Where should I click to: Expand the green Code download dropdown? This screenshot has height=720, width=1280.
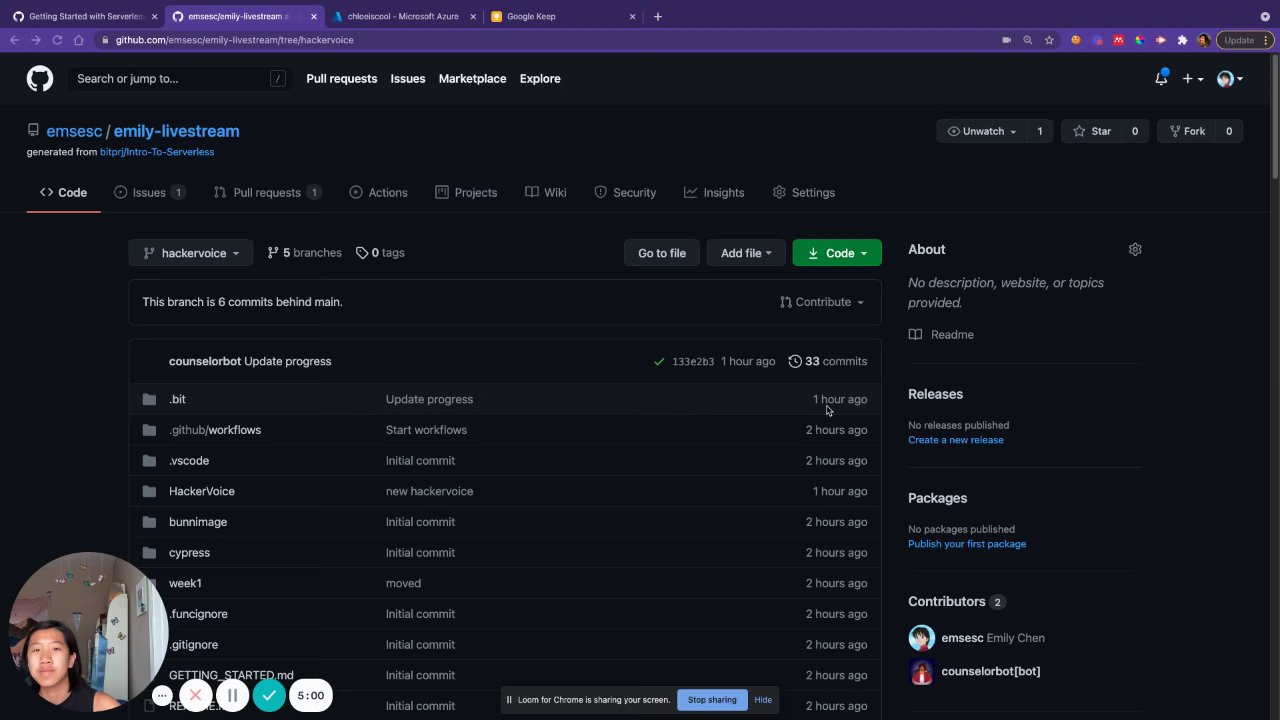click(837, 253)
